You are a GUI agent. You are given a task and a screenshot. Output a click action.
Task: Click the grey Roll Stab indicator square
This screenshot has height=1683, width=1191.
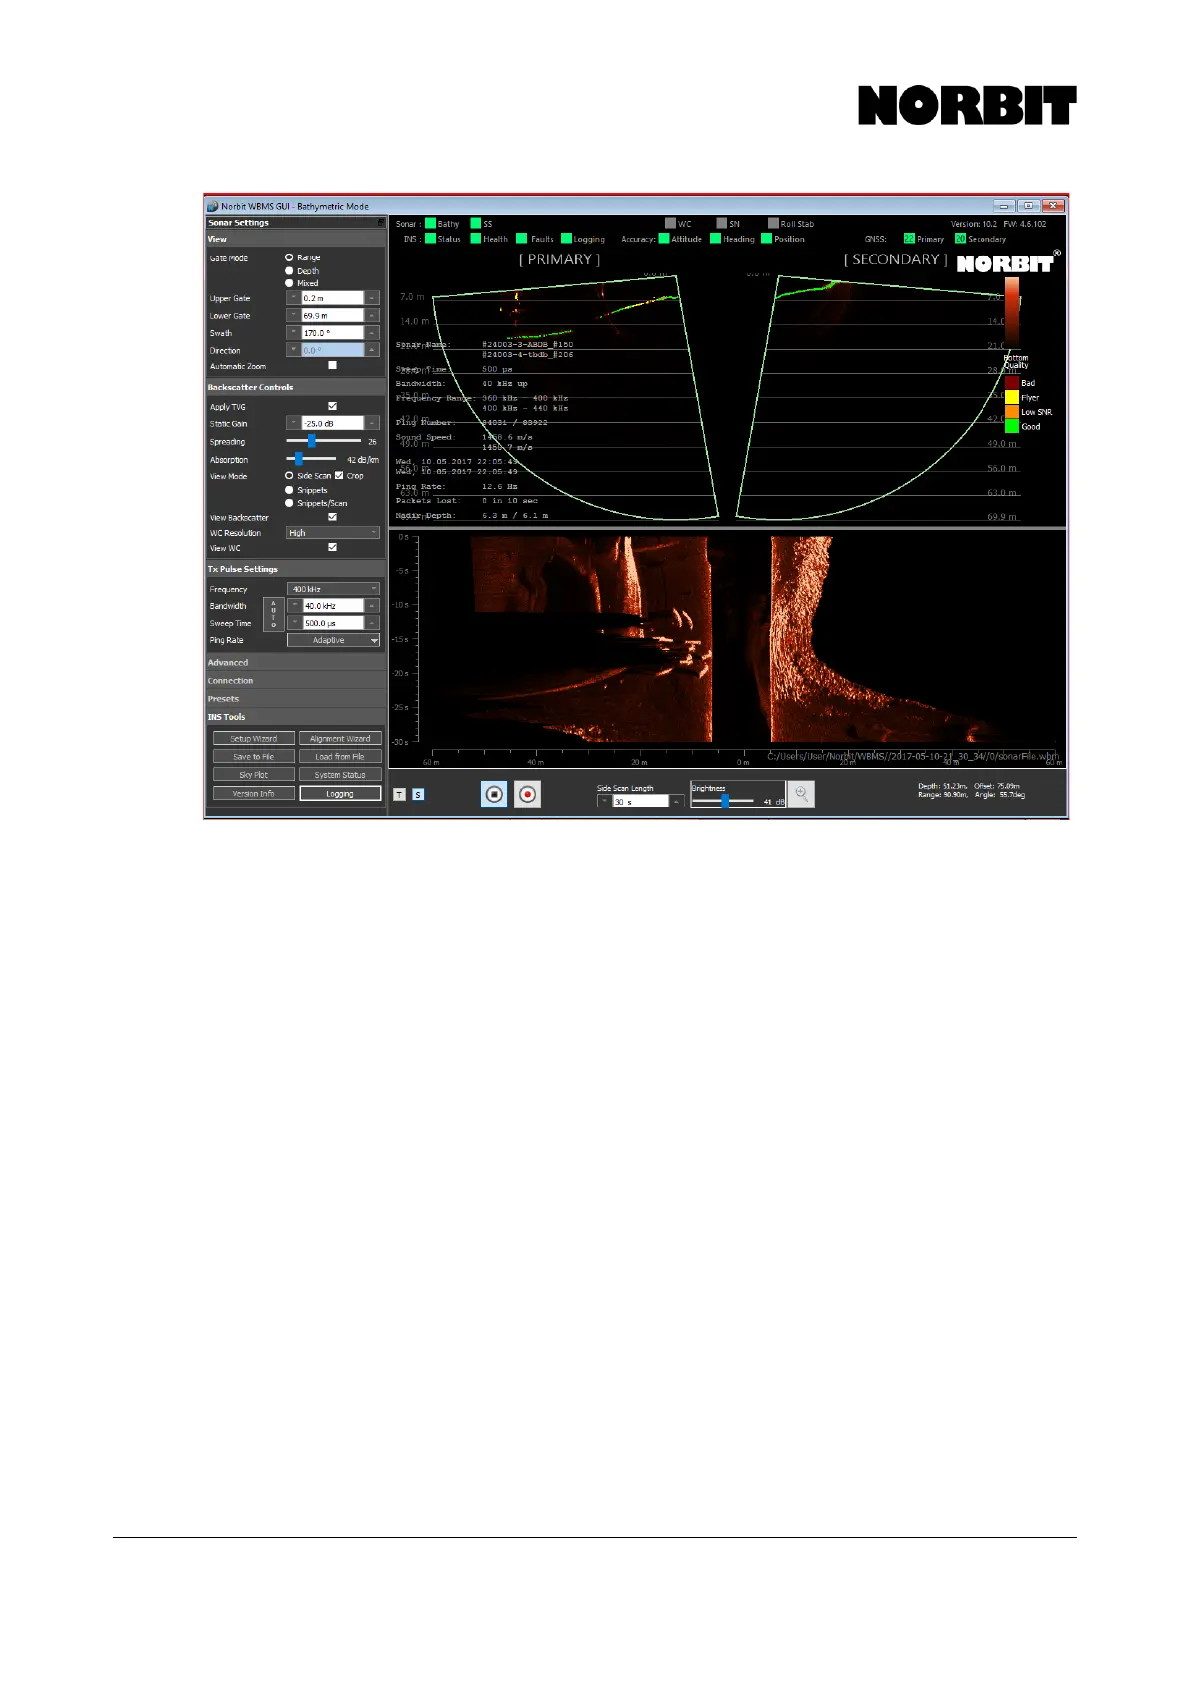pos(773,224)
